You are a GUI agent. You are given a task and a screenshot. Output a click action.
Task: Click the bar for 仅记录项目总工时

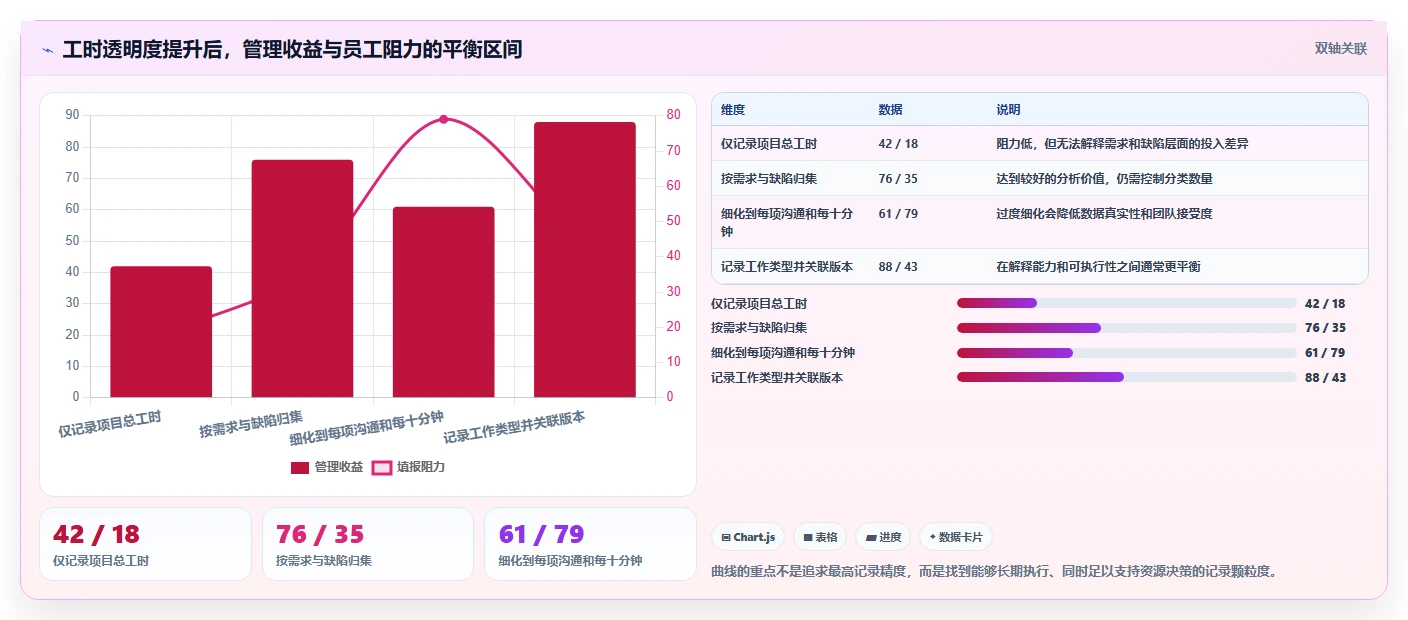click(161, 332)
